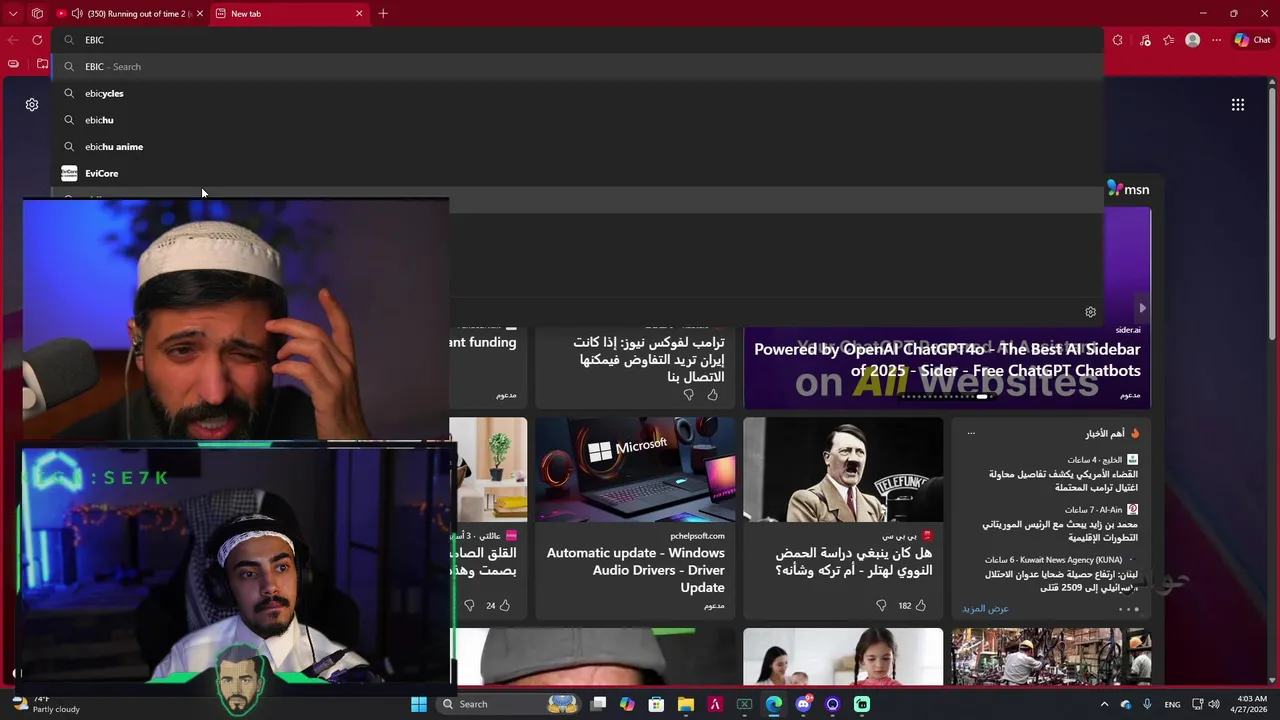Focus the address bar containing EBIC
Viewport: 1280px width, 720px height.
click(578, 40)
